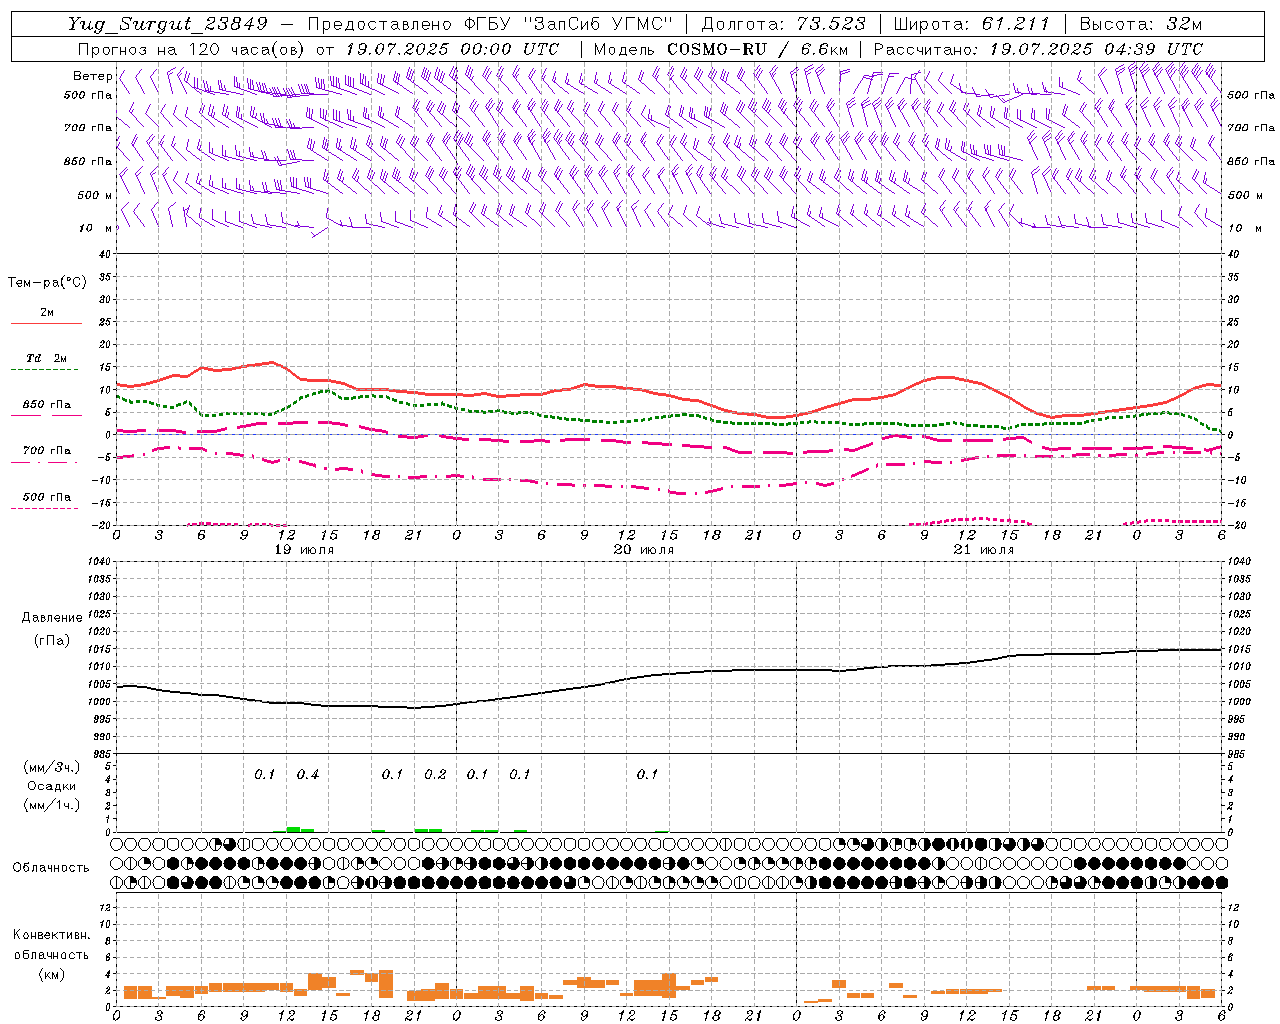This screenshot has width=1280, height=1024.
Task: Click the station title Yug_Surgut_23849
Action: click(169, 24)
